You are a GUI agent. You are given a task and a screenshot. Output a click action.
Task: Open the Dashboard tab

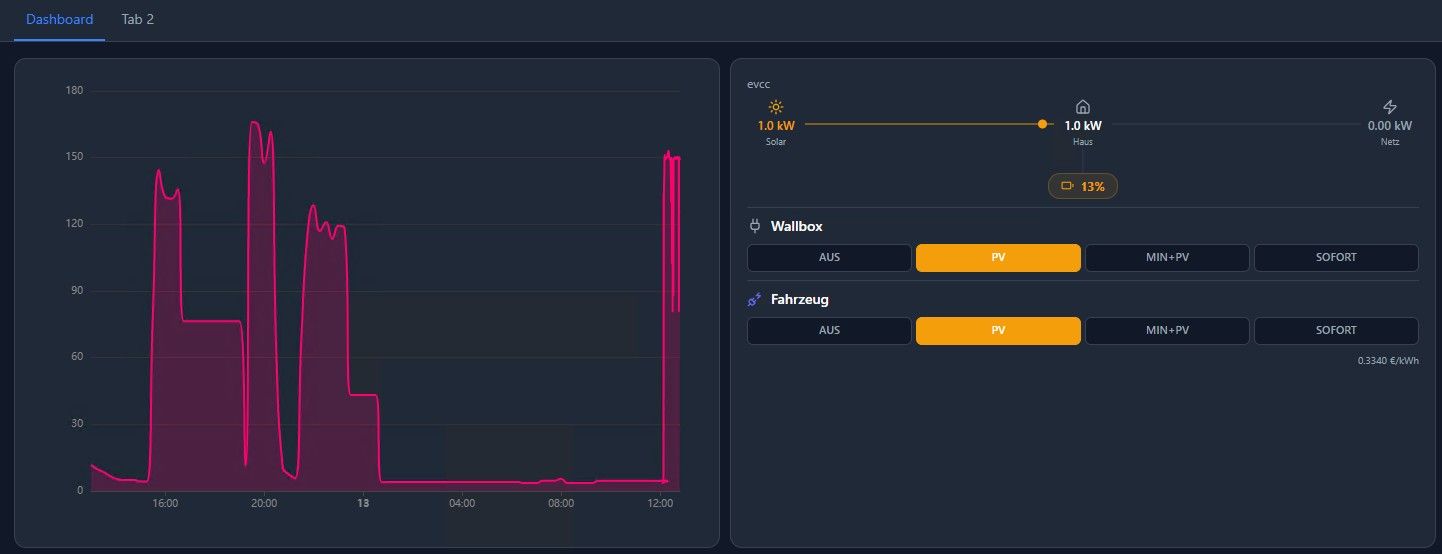(x=60, y=20)
